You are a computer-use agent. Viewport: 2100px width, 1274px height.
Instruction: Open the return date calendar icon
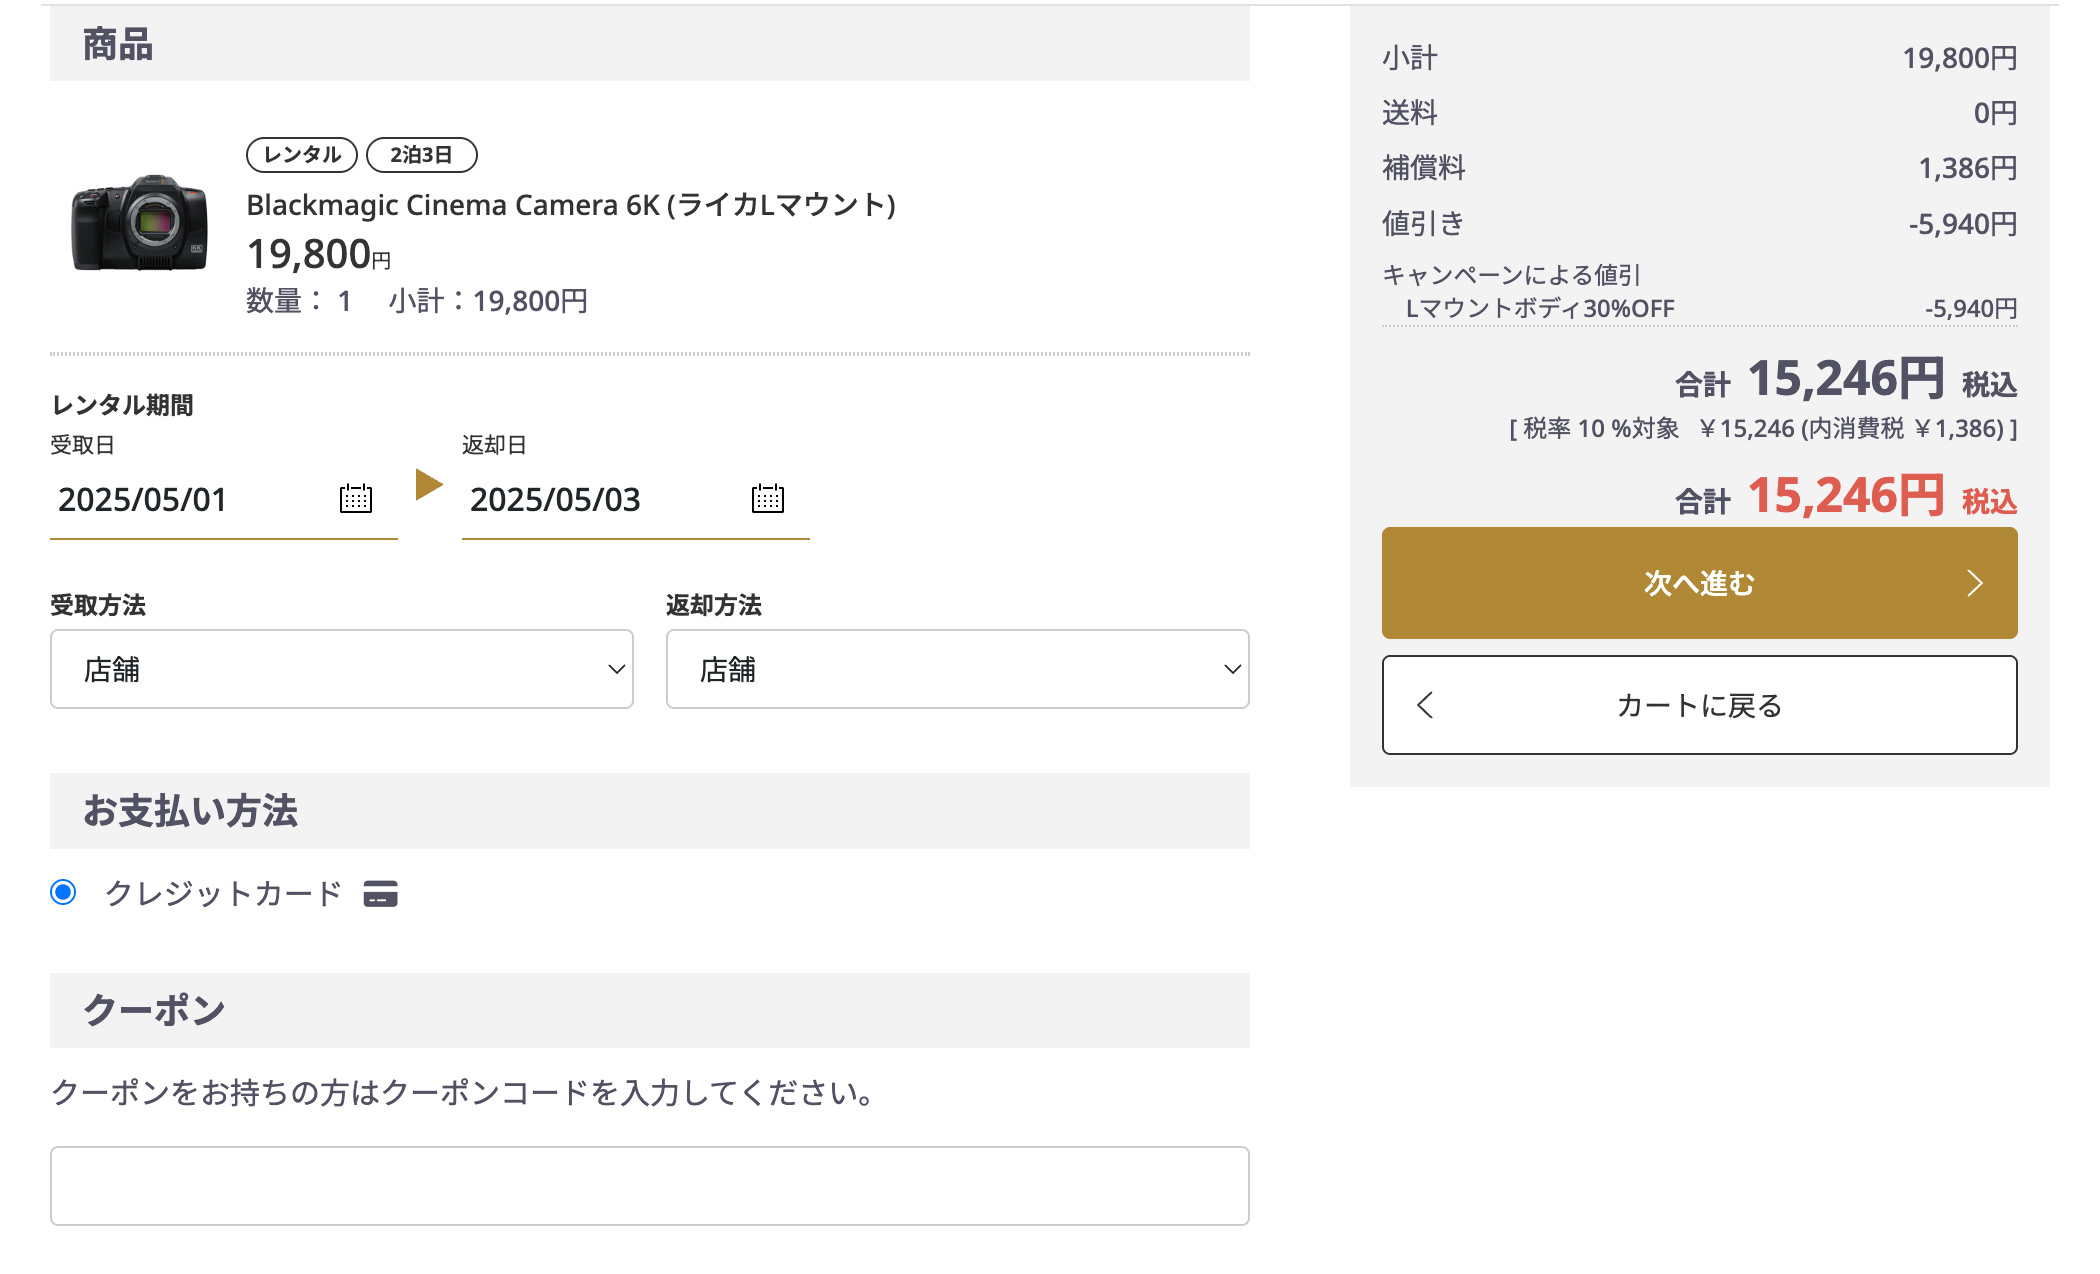768,498
